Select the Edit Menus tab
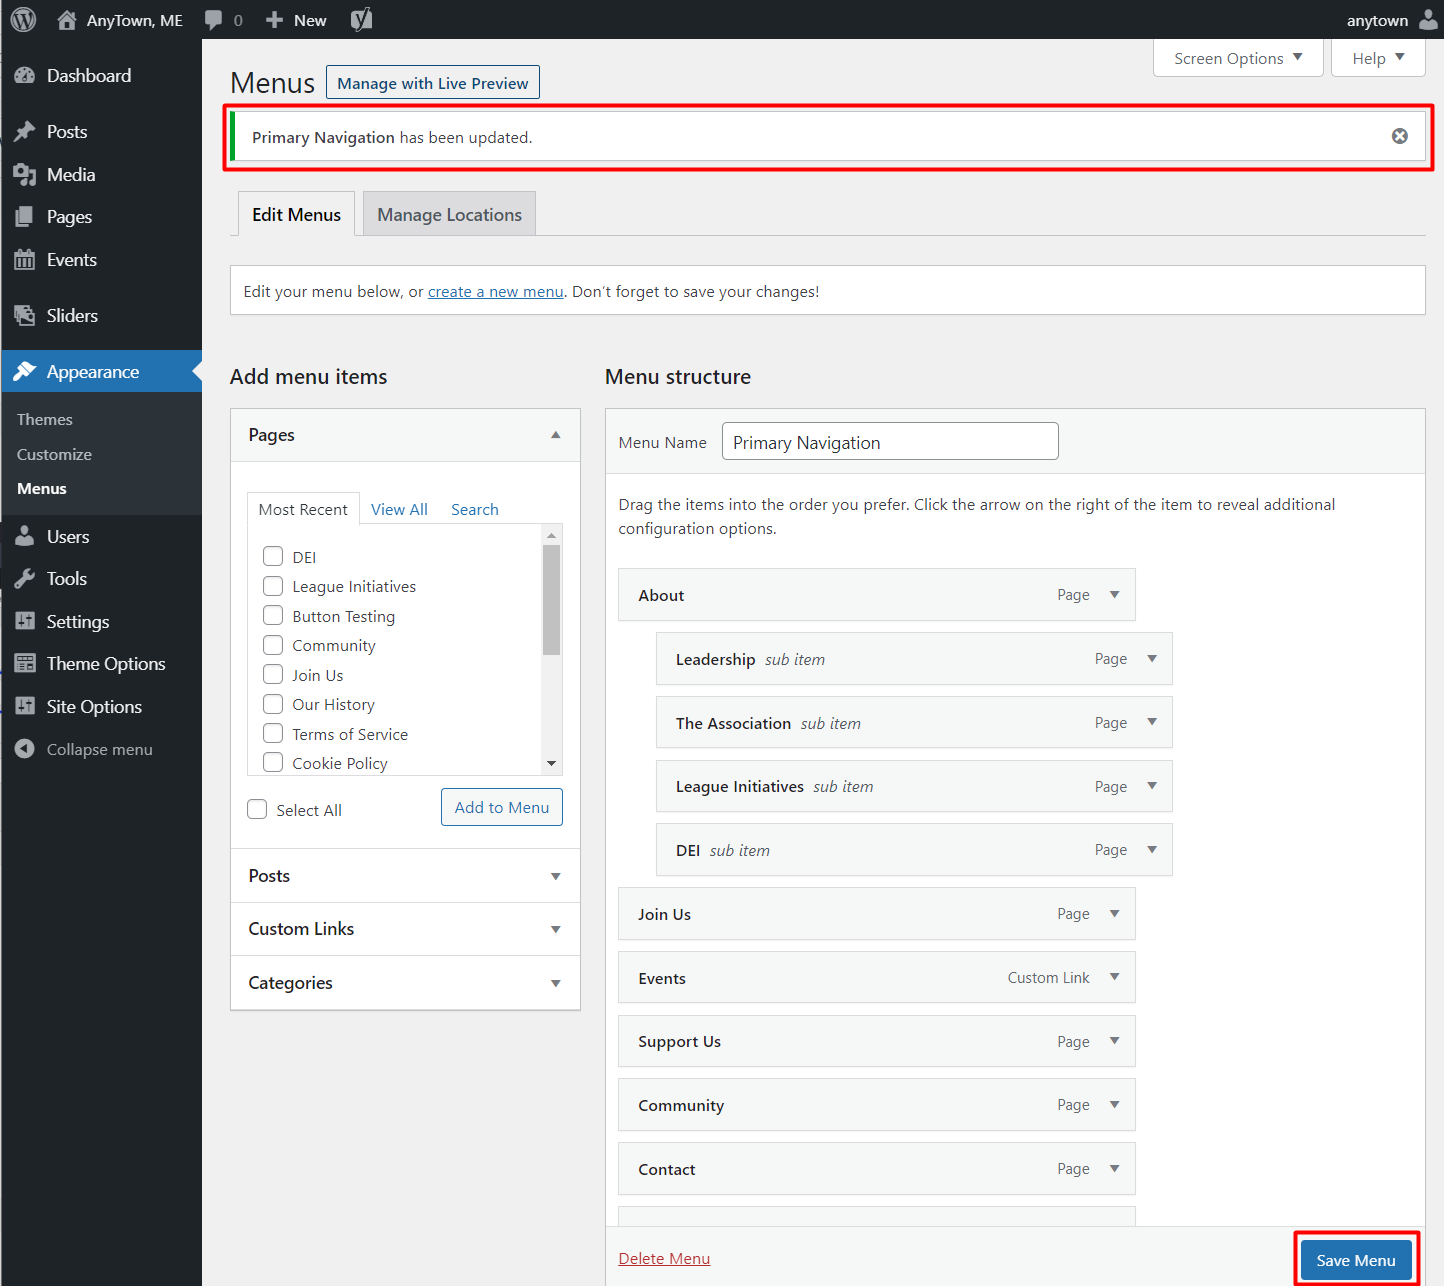 click(x=296, y=214)
